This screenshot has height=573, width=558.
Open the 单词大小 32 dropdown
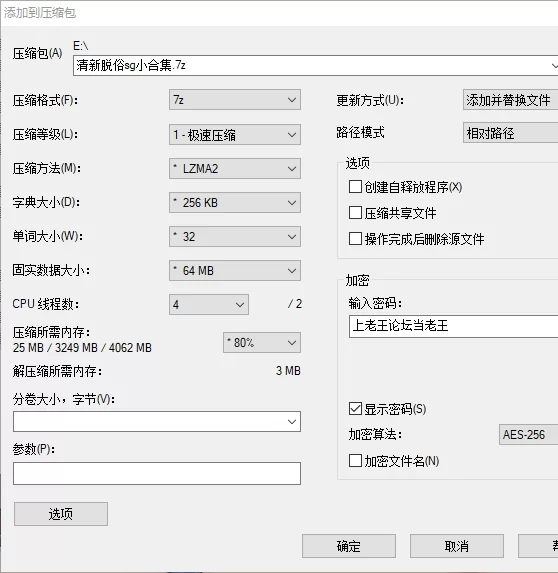(235, 236)
